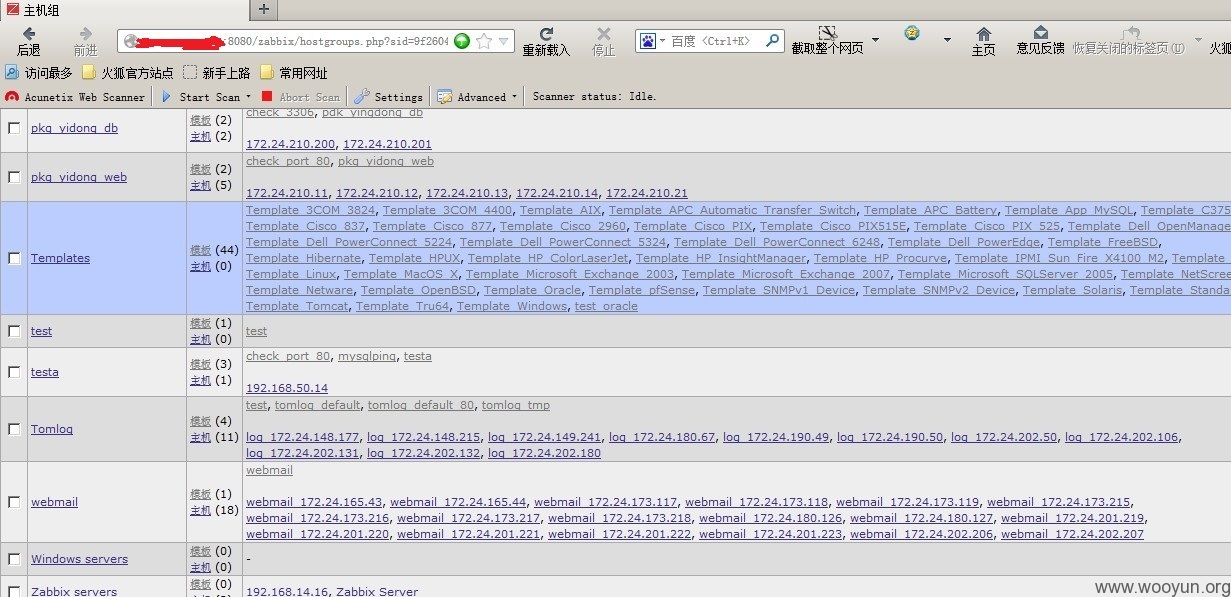Open the pkg_yidong_web host group

[79, 177]
